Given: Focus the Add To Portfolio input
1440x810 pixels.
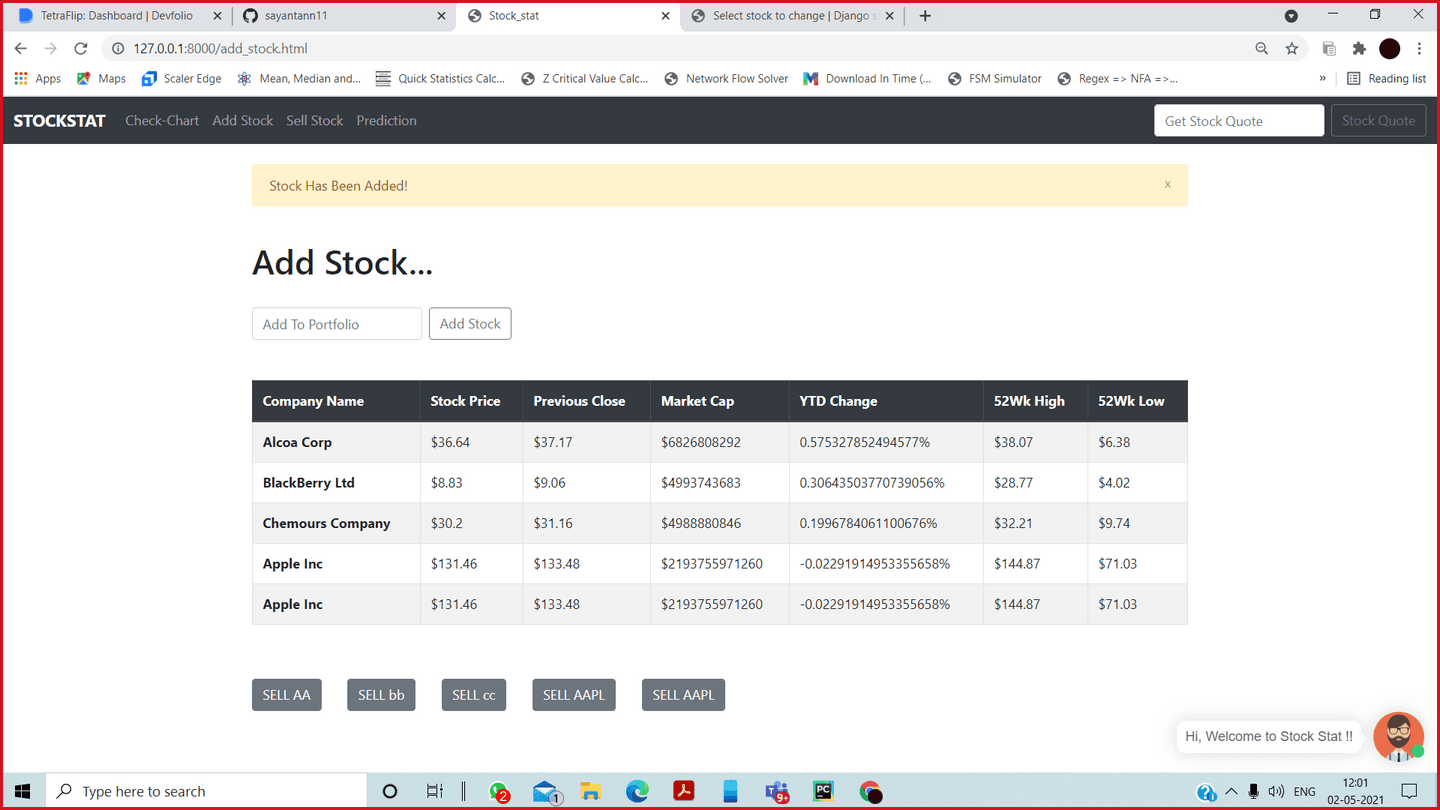Looking at the screenshot, I should (x=337, y=324).
